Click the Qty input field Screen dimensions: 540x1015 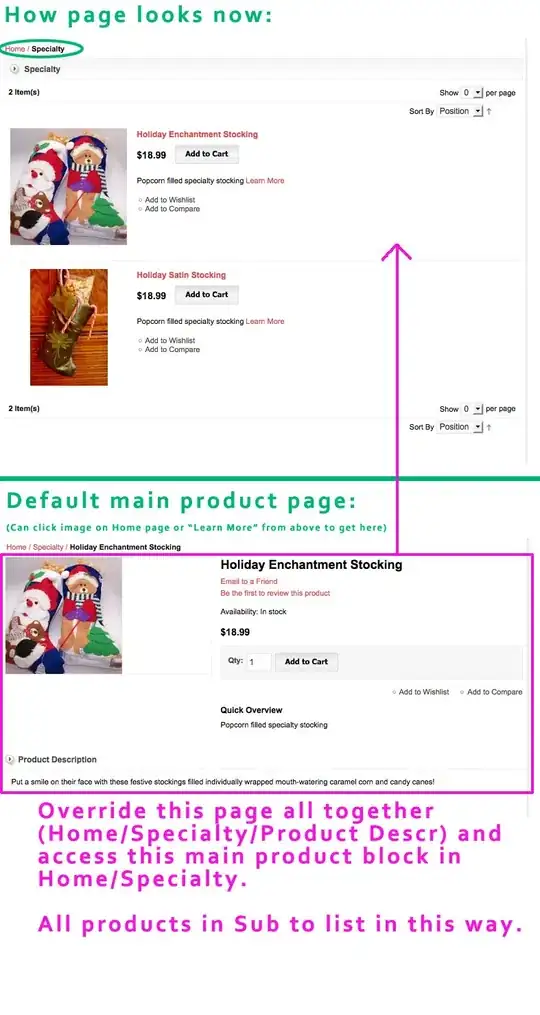(x=258, y=662)
